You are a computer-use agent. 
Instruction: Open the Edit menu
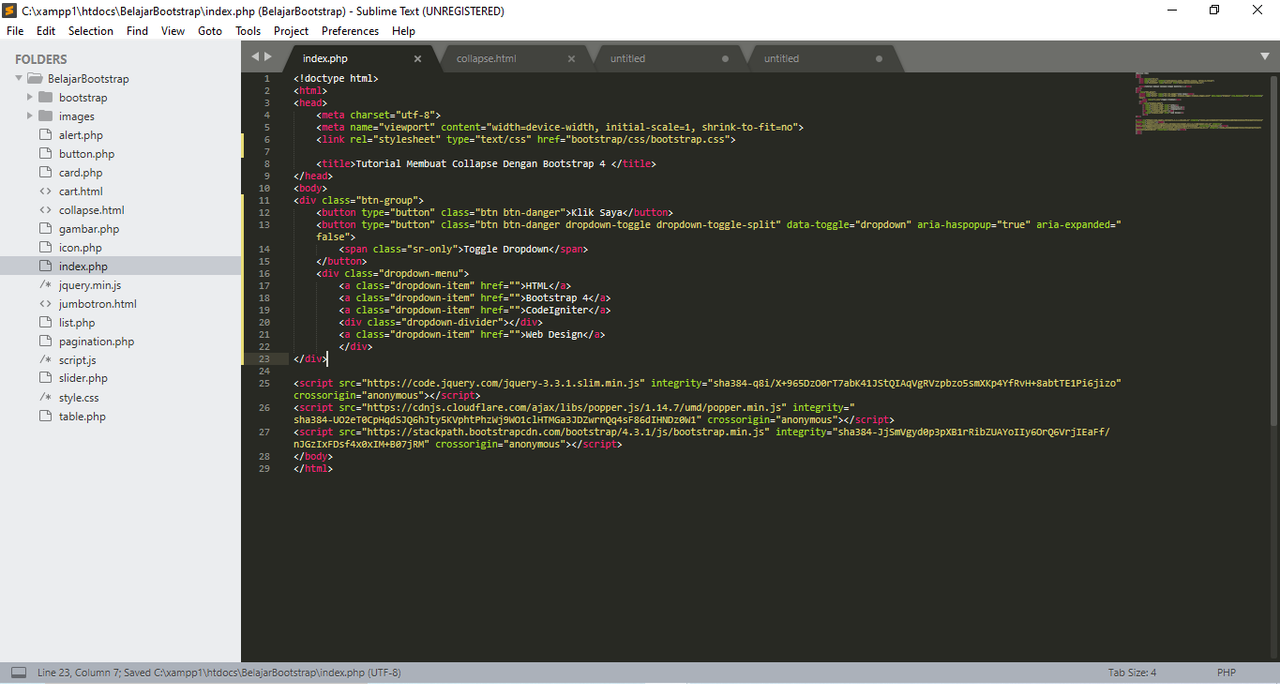tap(46, 31)
